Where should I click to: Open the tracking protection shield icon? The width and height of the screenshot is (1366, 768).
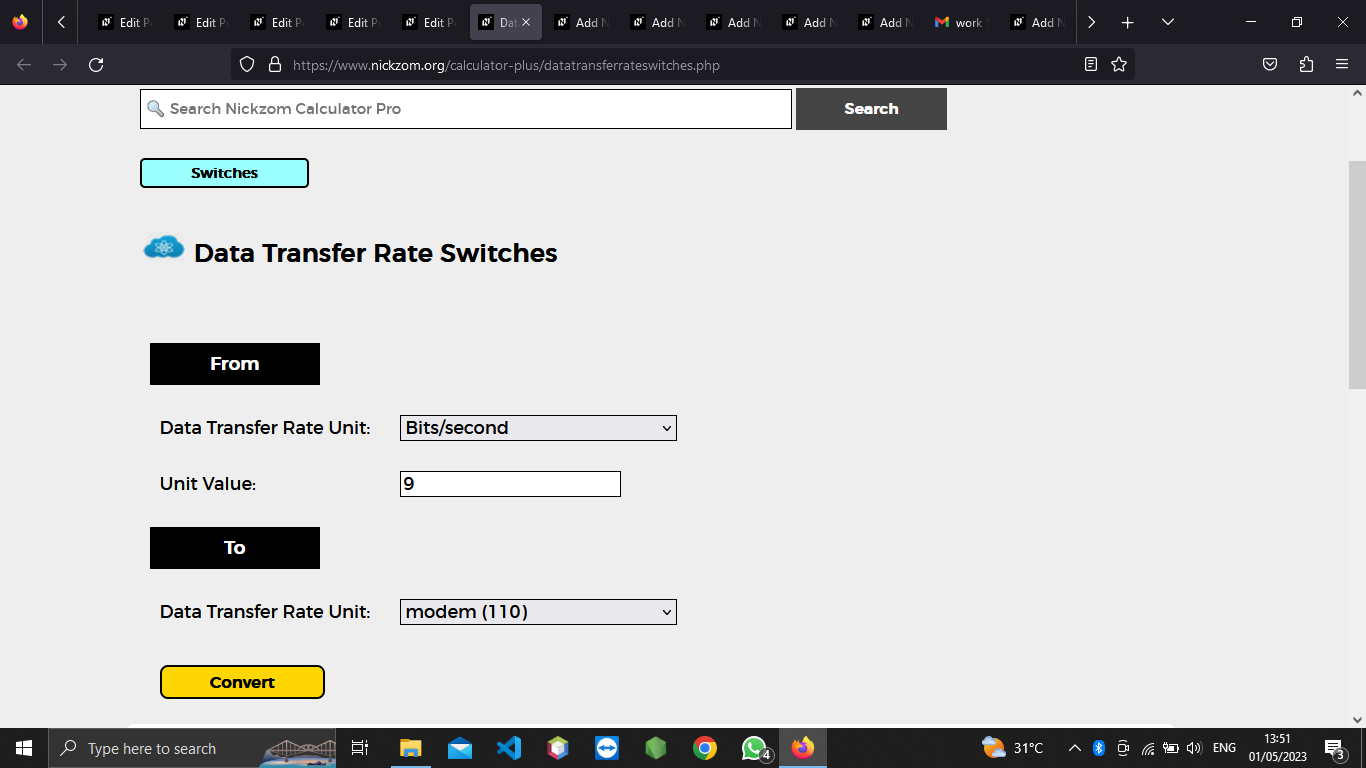pyautogui.click(x=247, y=65)
